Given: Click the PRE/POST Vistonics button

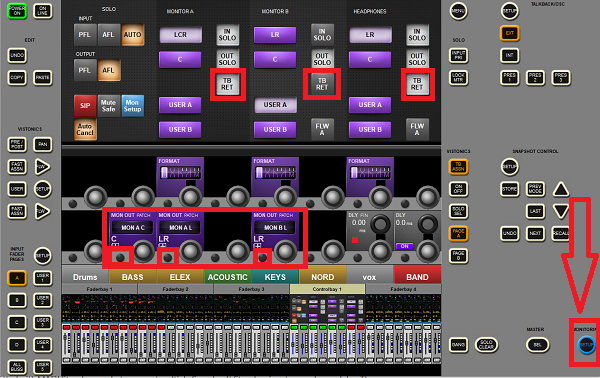Looking at the screenshot, I should point(17,145).
